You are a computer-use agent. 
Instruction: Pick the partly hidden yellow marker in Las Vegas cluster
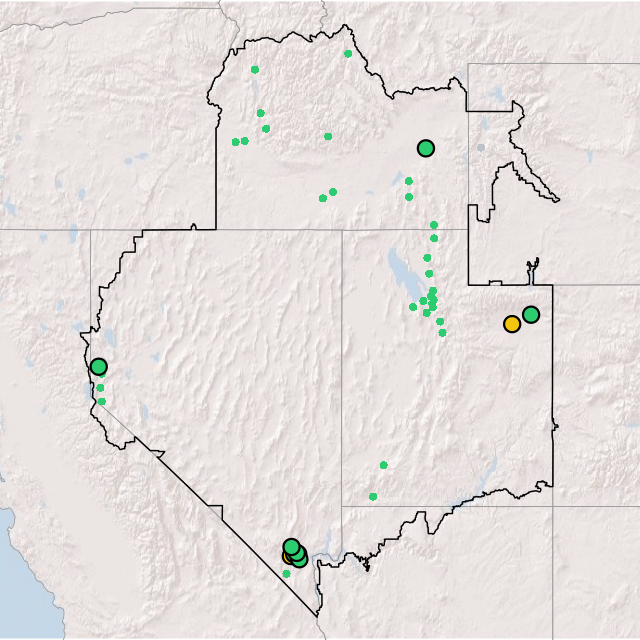[288, 557]
